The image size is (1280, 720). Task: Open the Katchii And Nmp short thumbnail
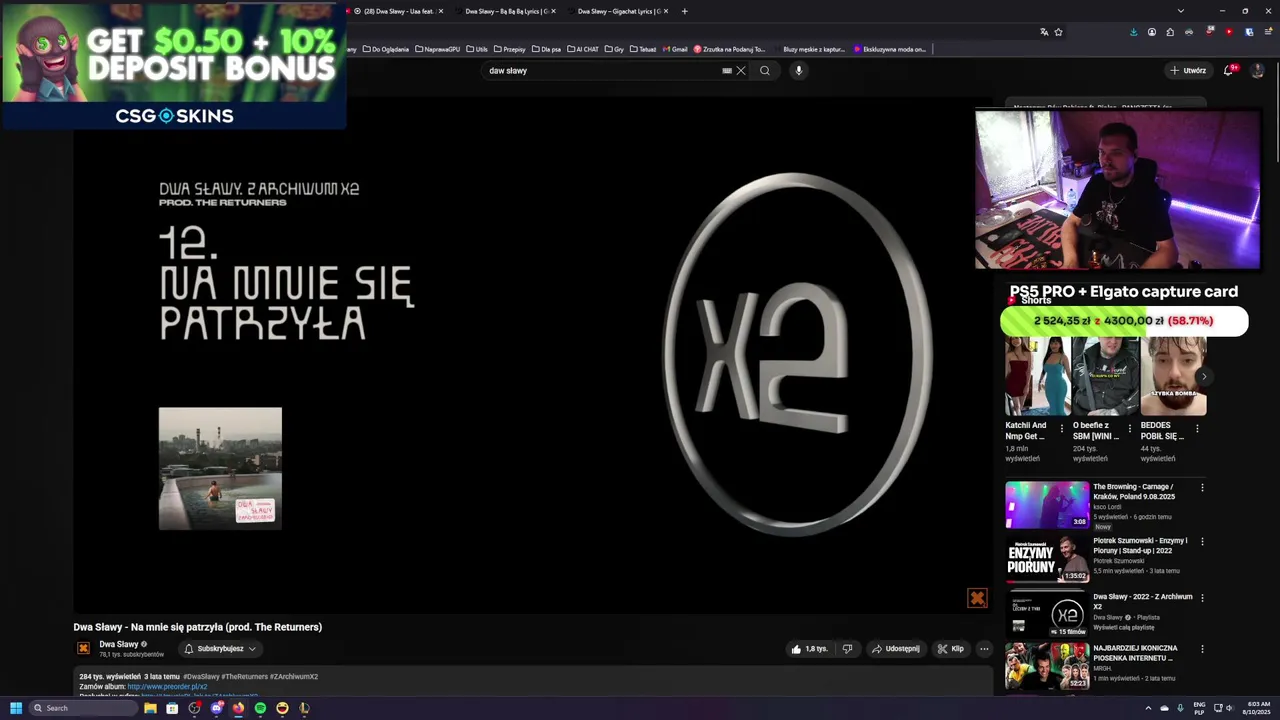click(x=1037, y=376)
